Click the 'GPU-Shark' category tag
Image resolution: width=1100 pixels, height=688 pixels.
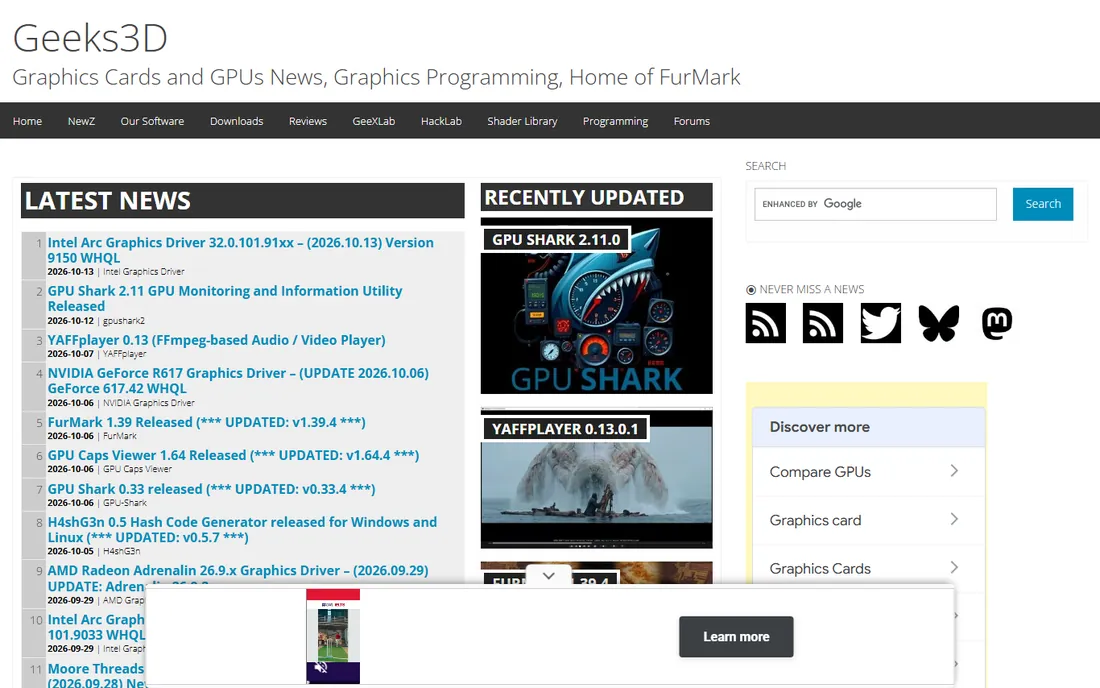(x=125, y=502)
